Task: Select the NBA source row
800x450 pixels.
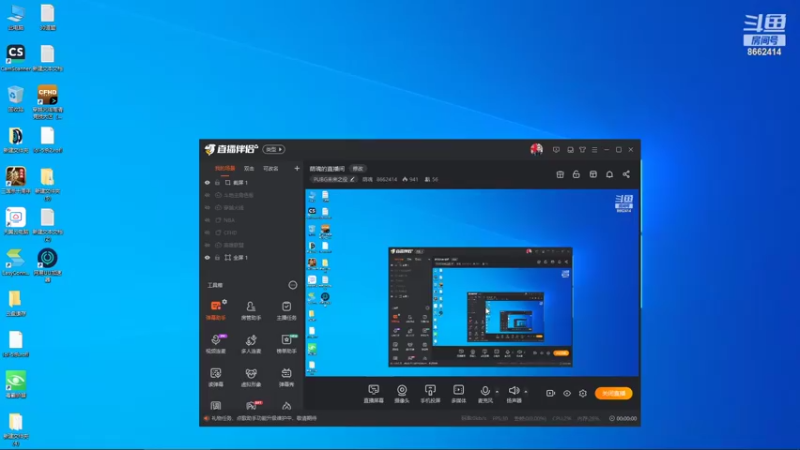Action: coord(253,220)
